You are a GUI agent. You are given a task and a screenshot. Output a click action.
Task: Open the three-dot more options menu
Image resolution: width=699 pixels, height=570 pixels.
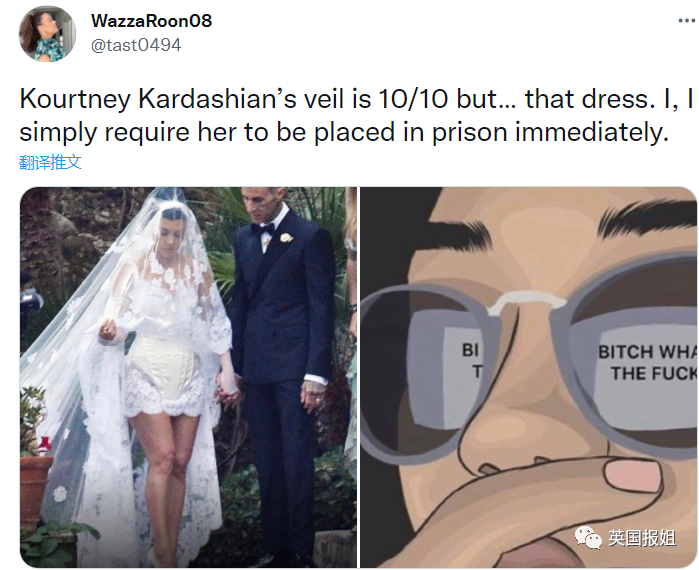[687, 21]
